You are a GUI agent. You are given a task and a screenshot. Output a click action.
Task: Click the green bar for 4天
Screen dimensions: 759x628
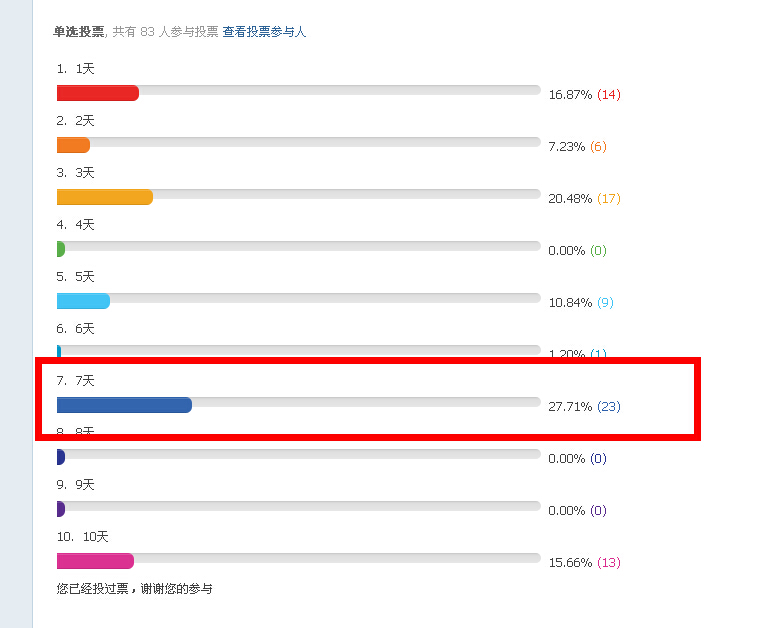[x=61, y=249]
